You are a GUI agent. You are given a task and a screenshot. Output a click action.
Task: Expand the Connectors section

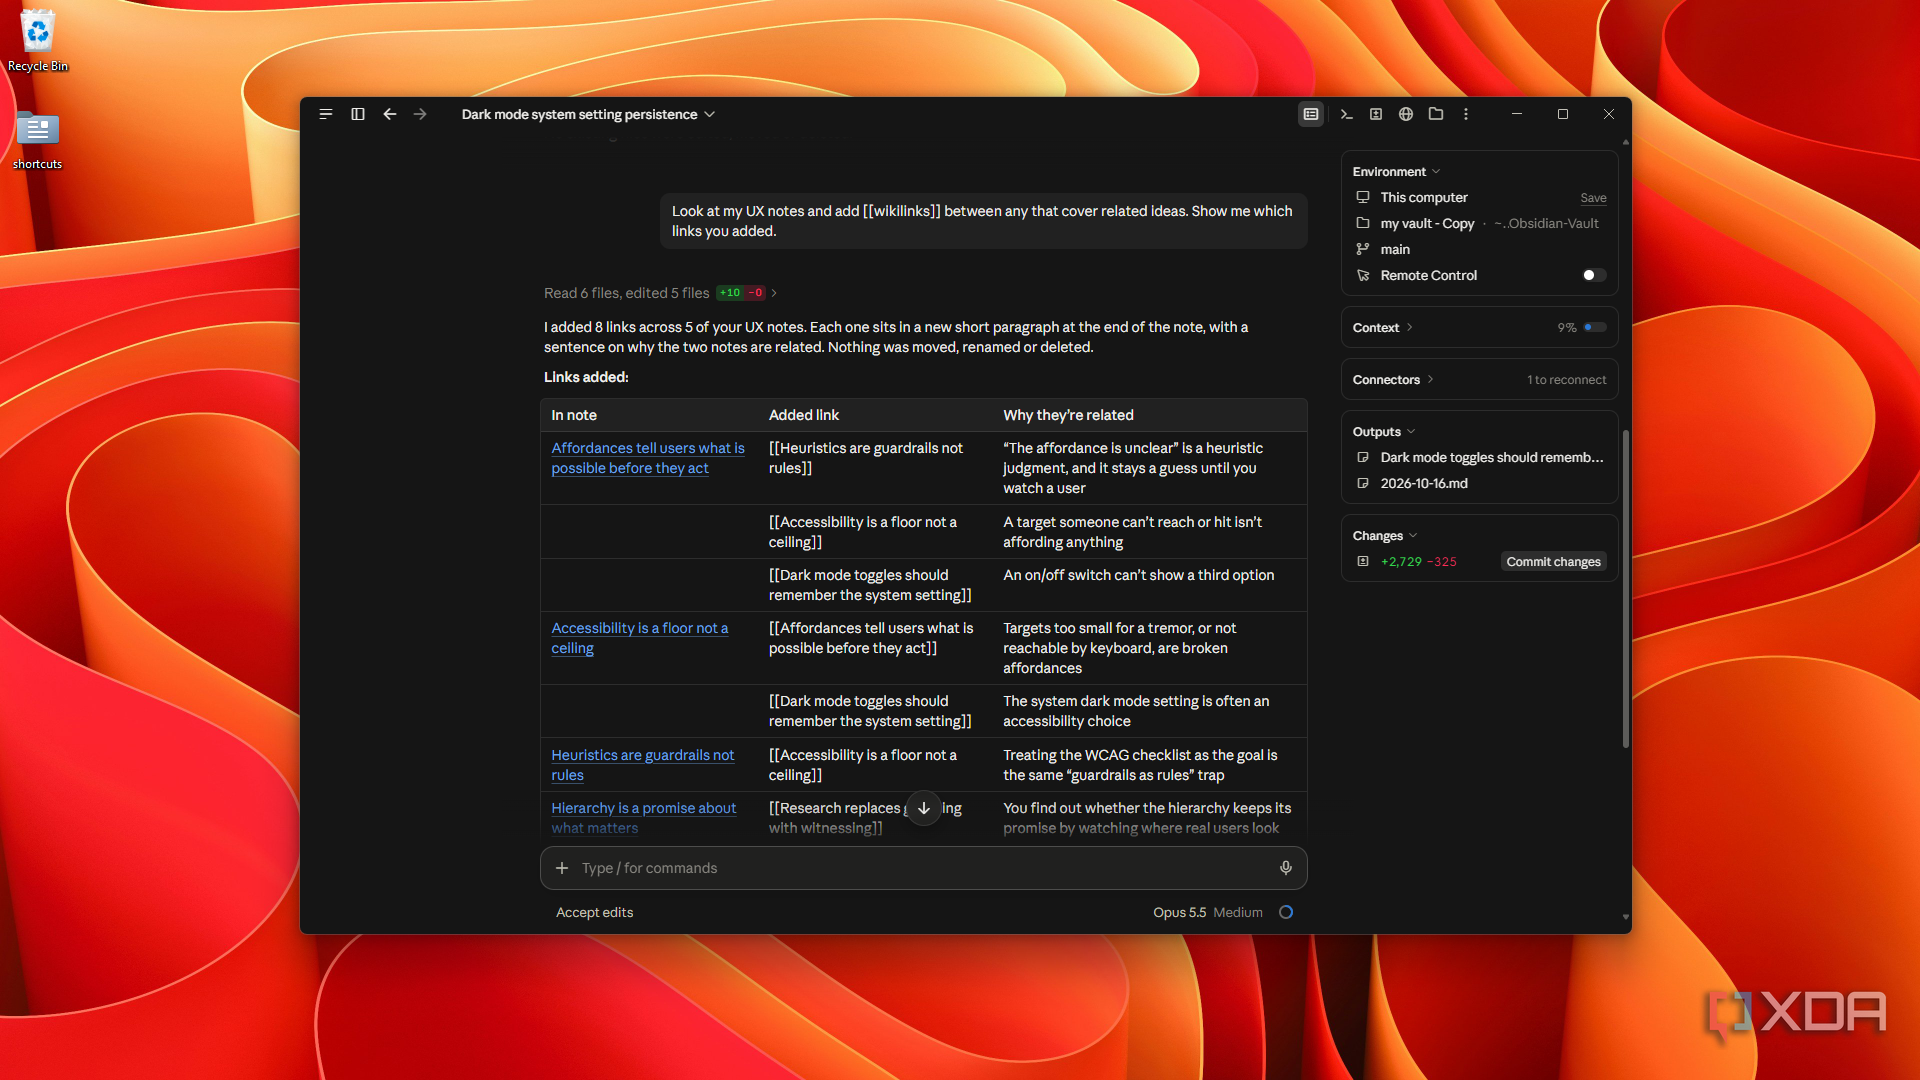pyautogui.click(x=1393, y=379)
